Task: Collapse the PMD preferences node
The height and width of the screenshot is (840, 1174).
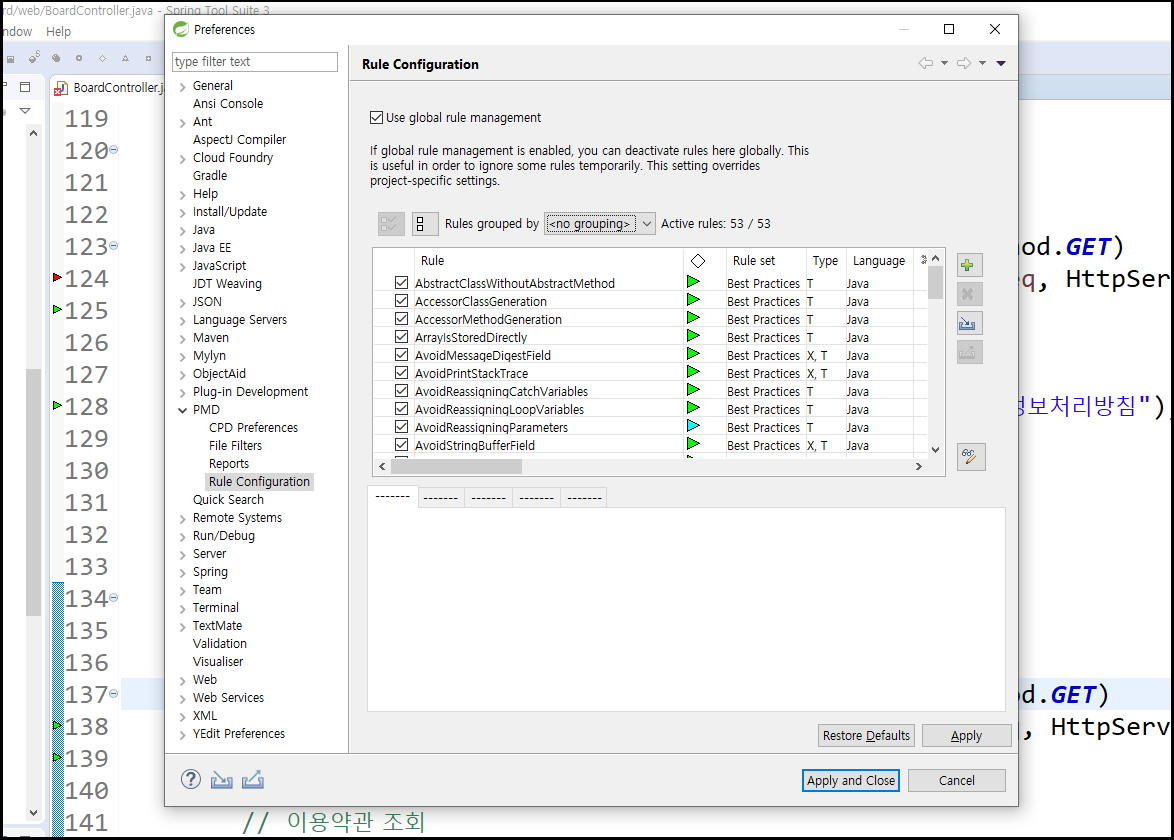Action: (x=183, y=410)
